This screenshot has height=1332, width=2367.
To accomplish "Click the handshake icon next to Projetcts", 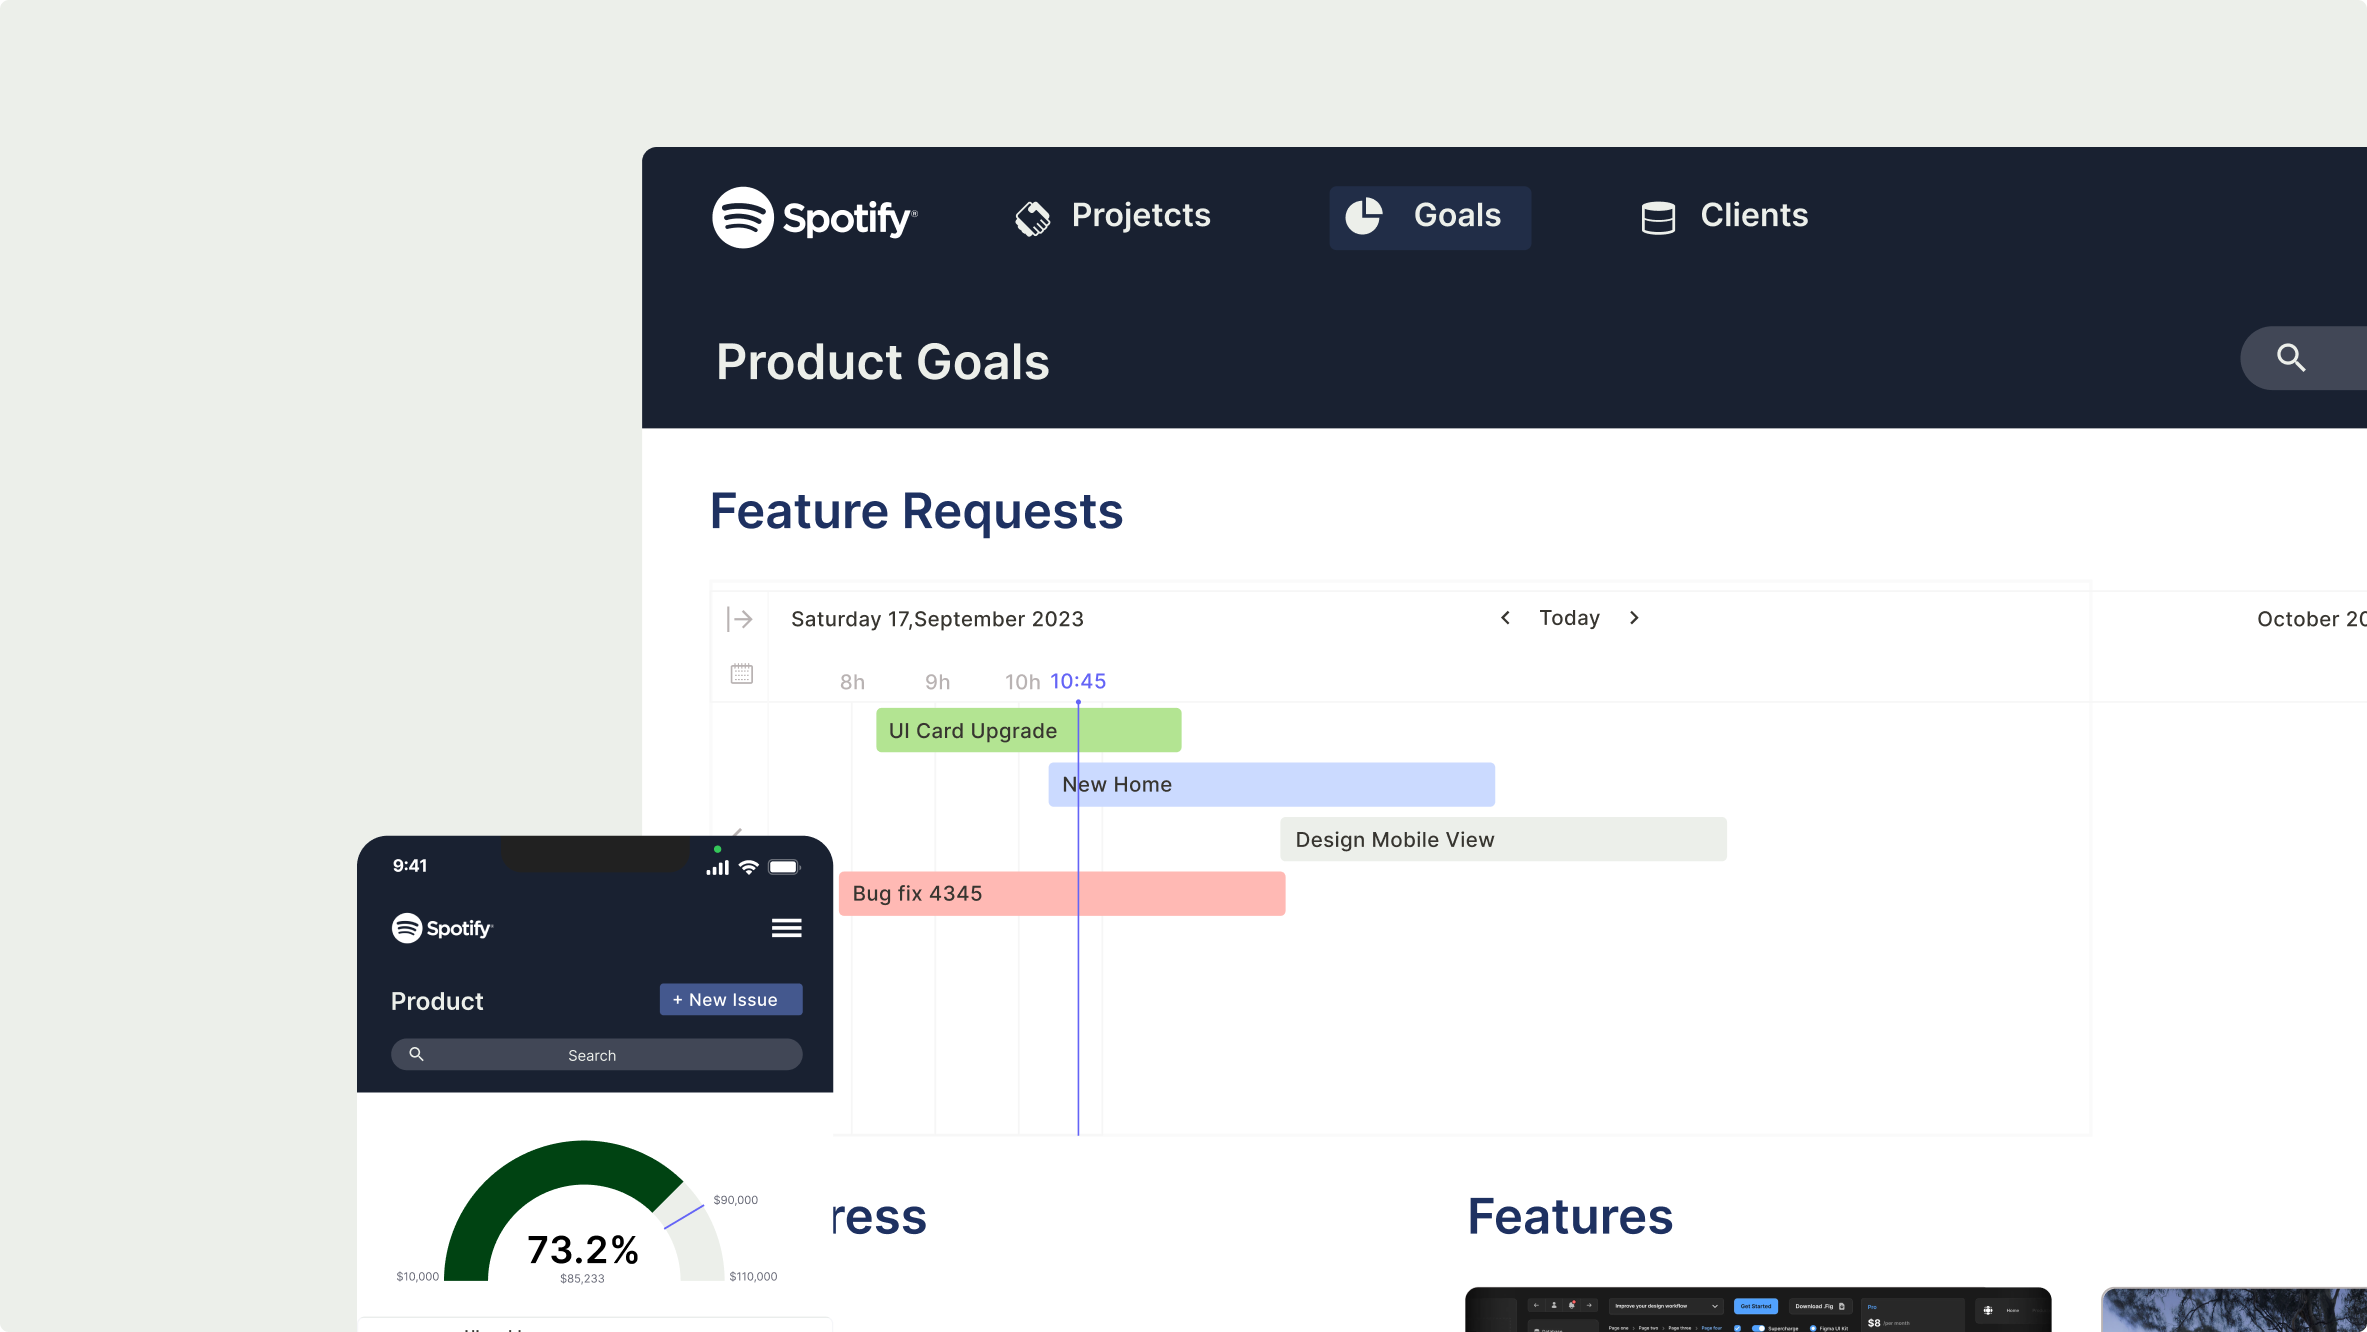I will (x=1033, y=217).
